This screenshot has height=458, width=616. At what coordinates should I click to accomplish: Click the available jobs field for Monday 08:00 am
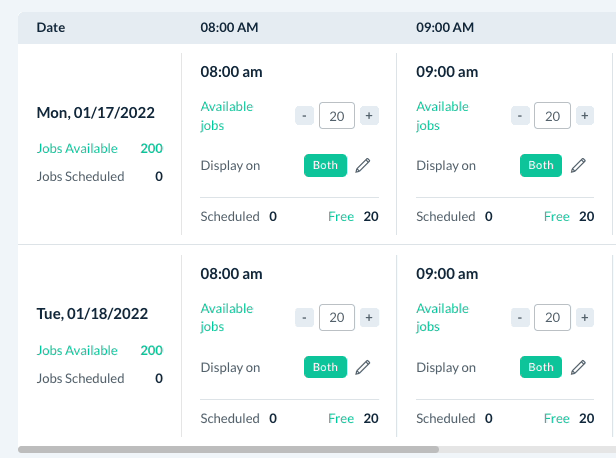[337, 116]
